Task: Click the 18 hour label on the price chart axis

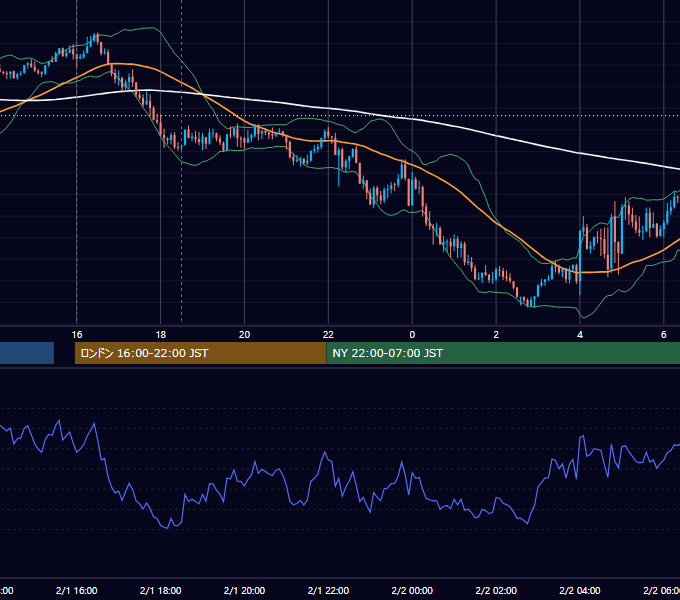Action: 160,335
